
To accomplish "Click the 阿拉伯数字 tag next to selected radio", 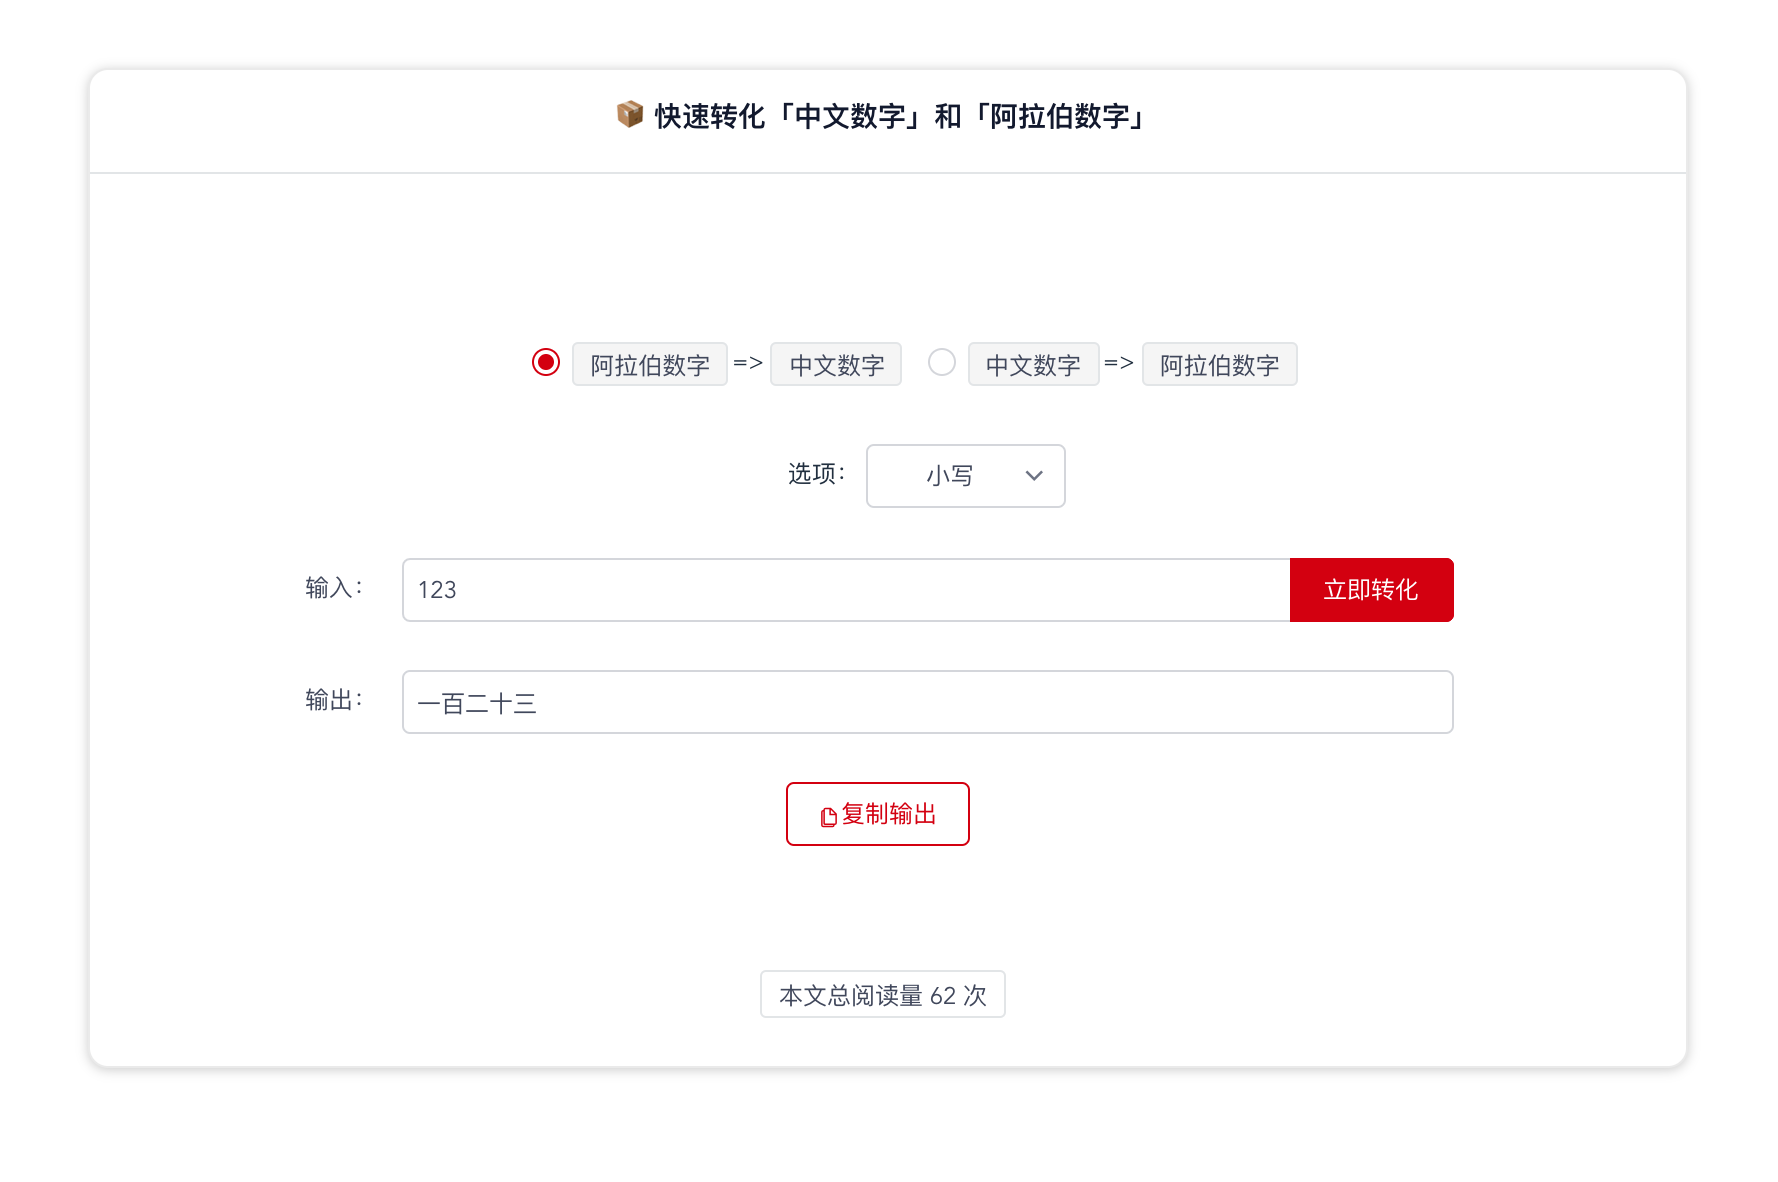I will [x=650, y=365].
